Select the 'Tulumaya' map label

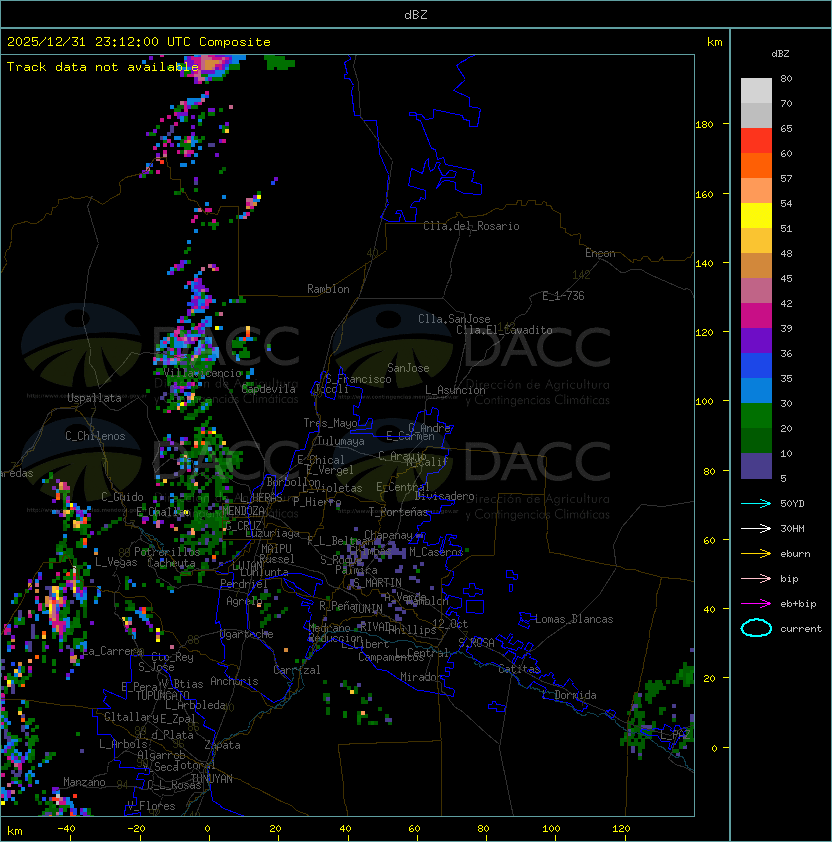(341, 441)
